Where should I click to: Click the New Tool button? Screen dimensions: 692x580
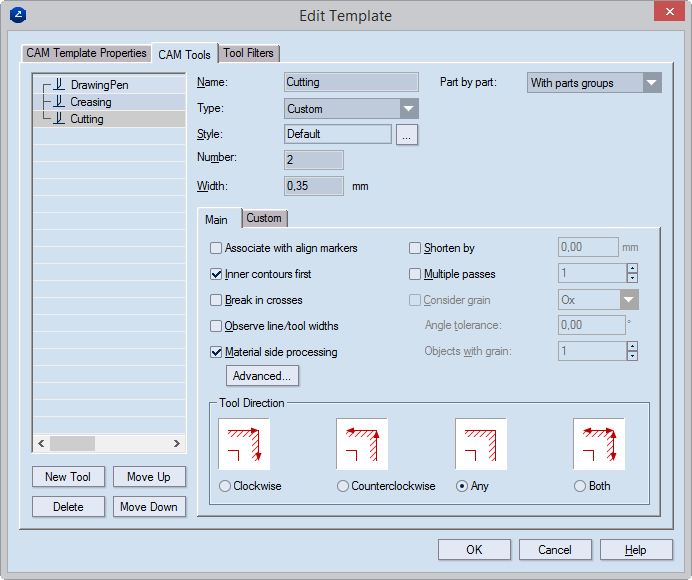coord(68,477)
